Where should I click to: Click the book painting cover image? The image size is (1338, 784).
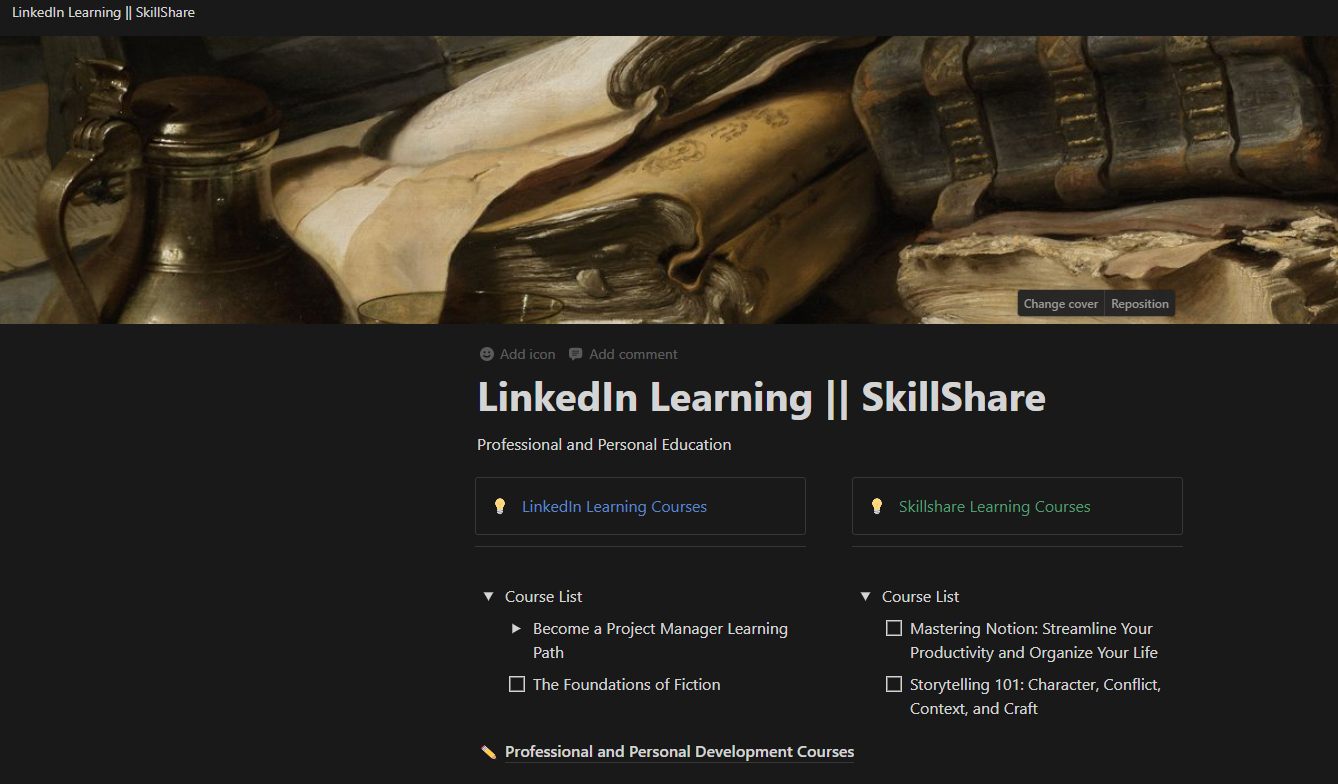668,180
